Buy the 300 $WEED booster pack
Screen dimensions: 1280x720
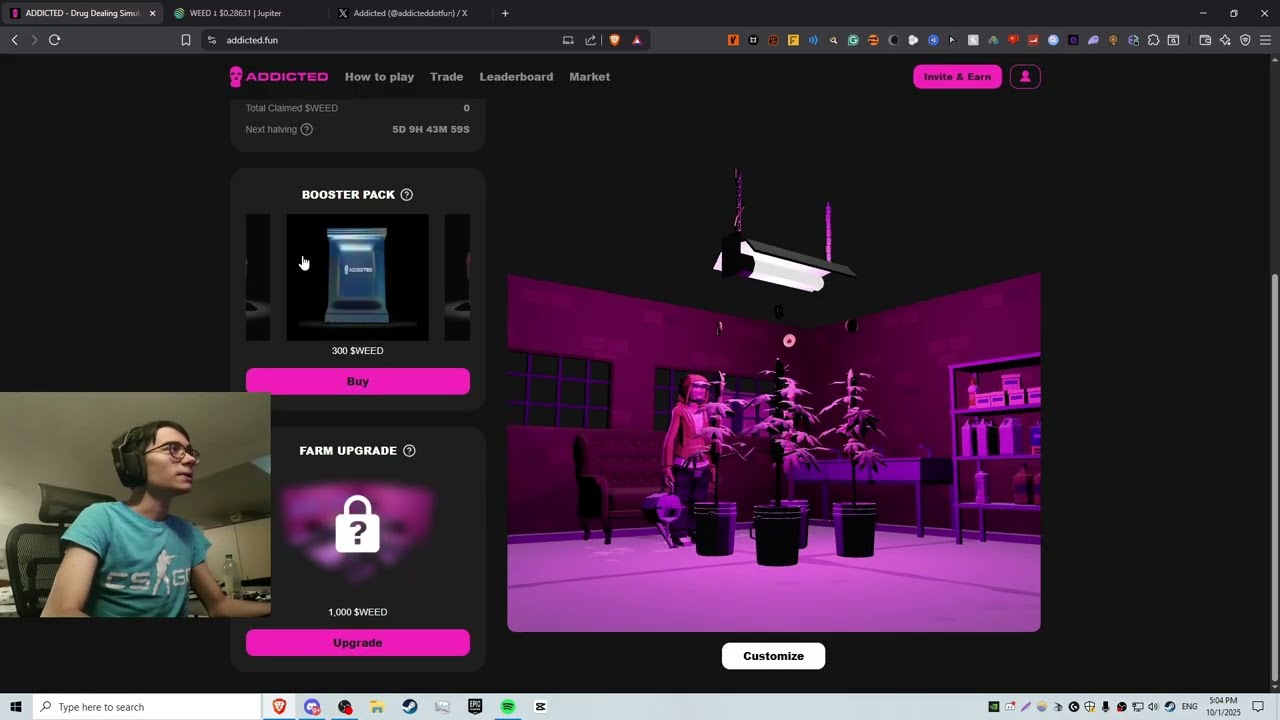tap(357, 381)
